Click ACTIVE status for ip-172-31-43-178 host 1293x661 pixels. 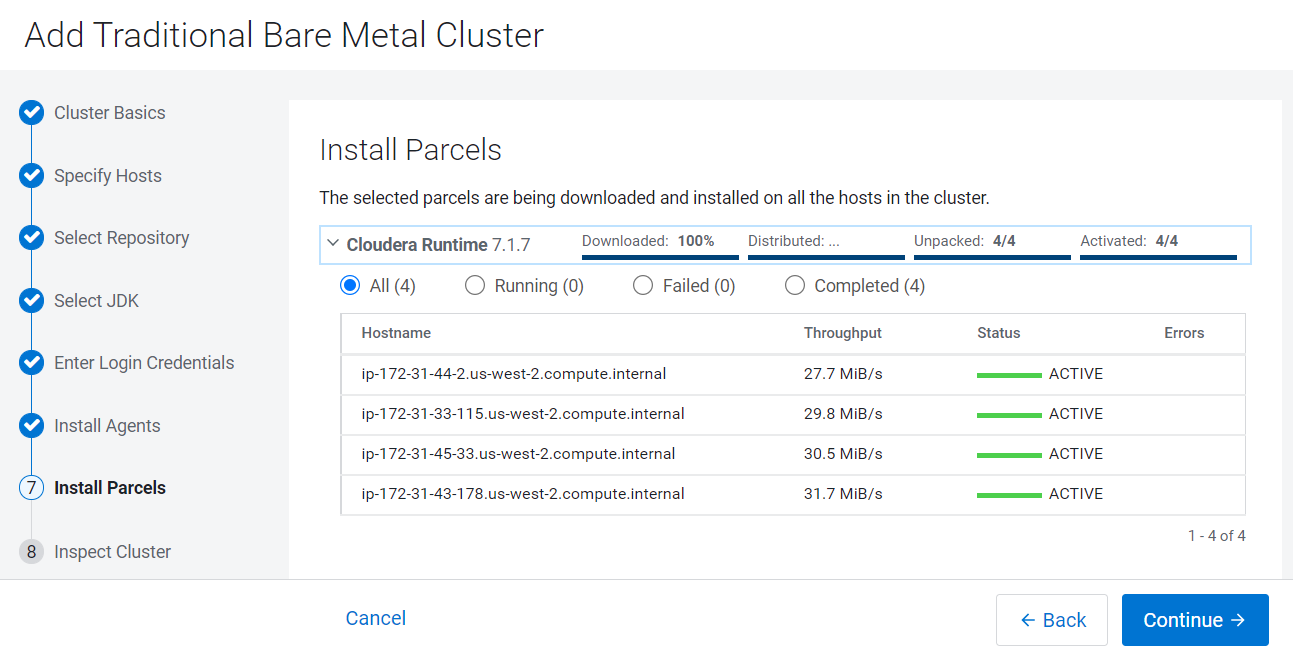tap(1076, 494)
